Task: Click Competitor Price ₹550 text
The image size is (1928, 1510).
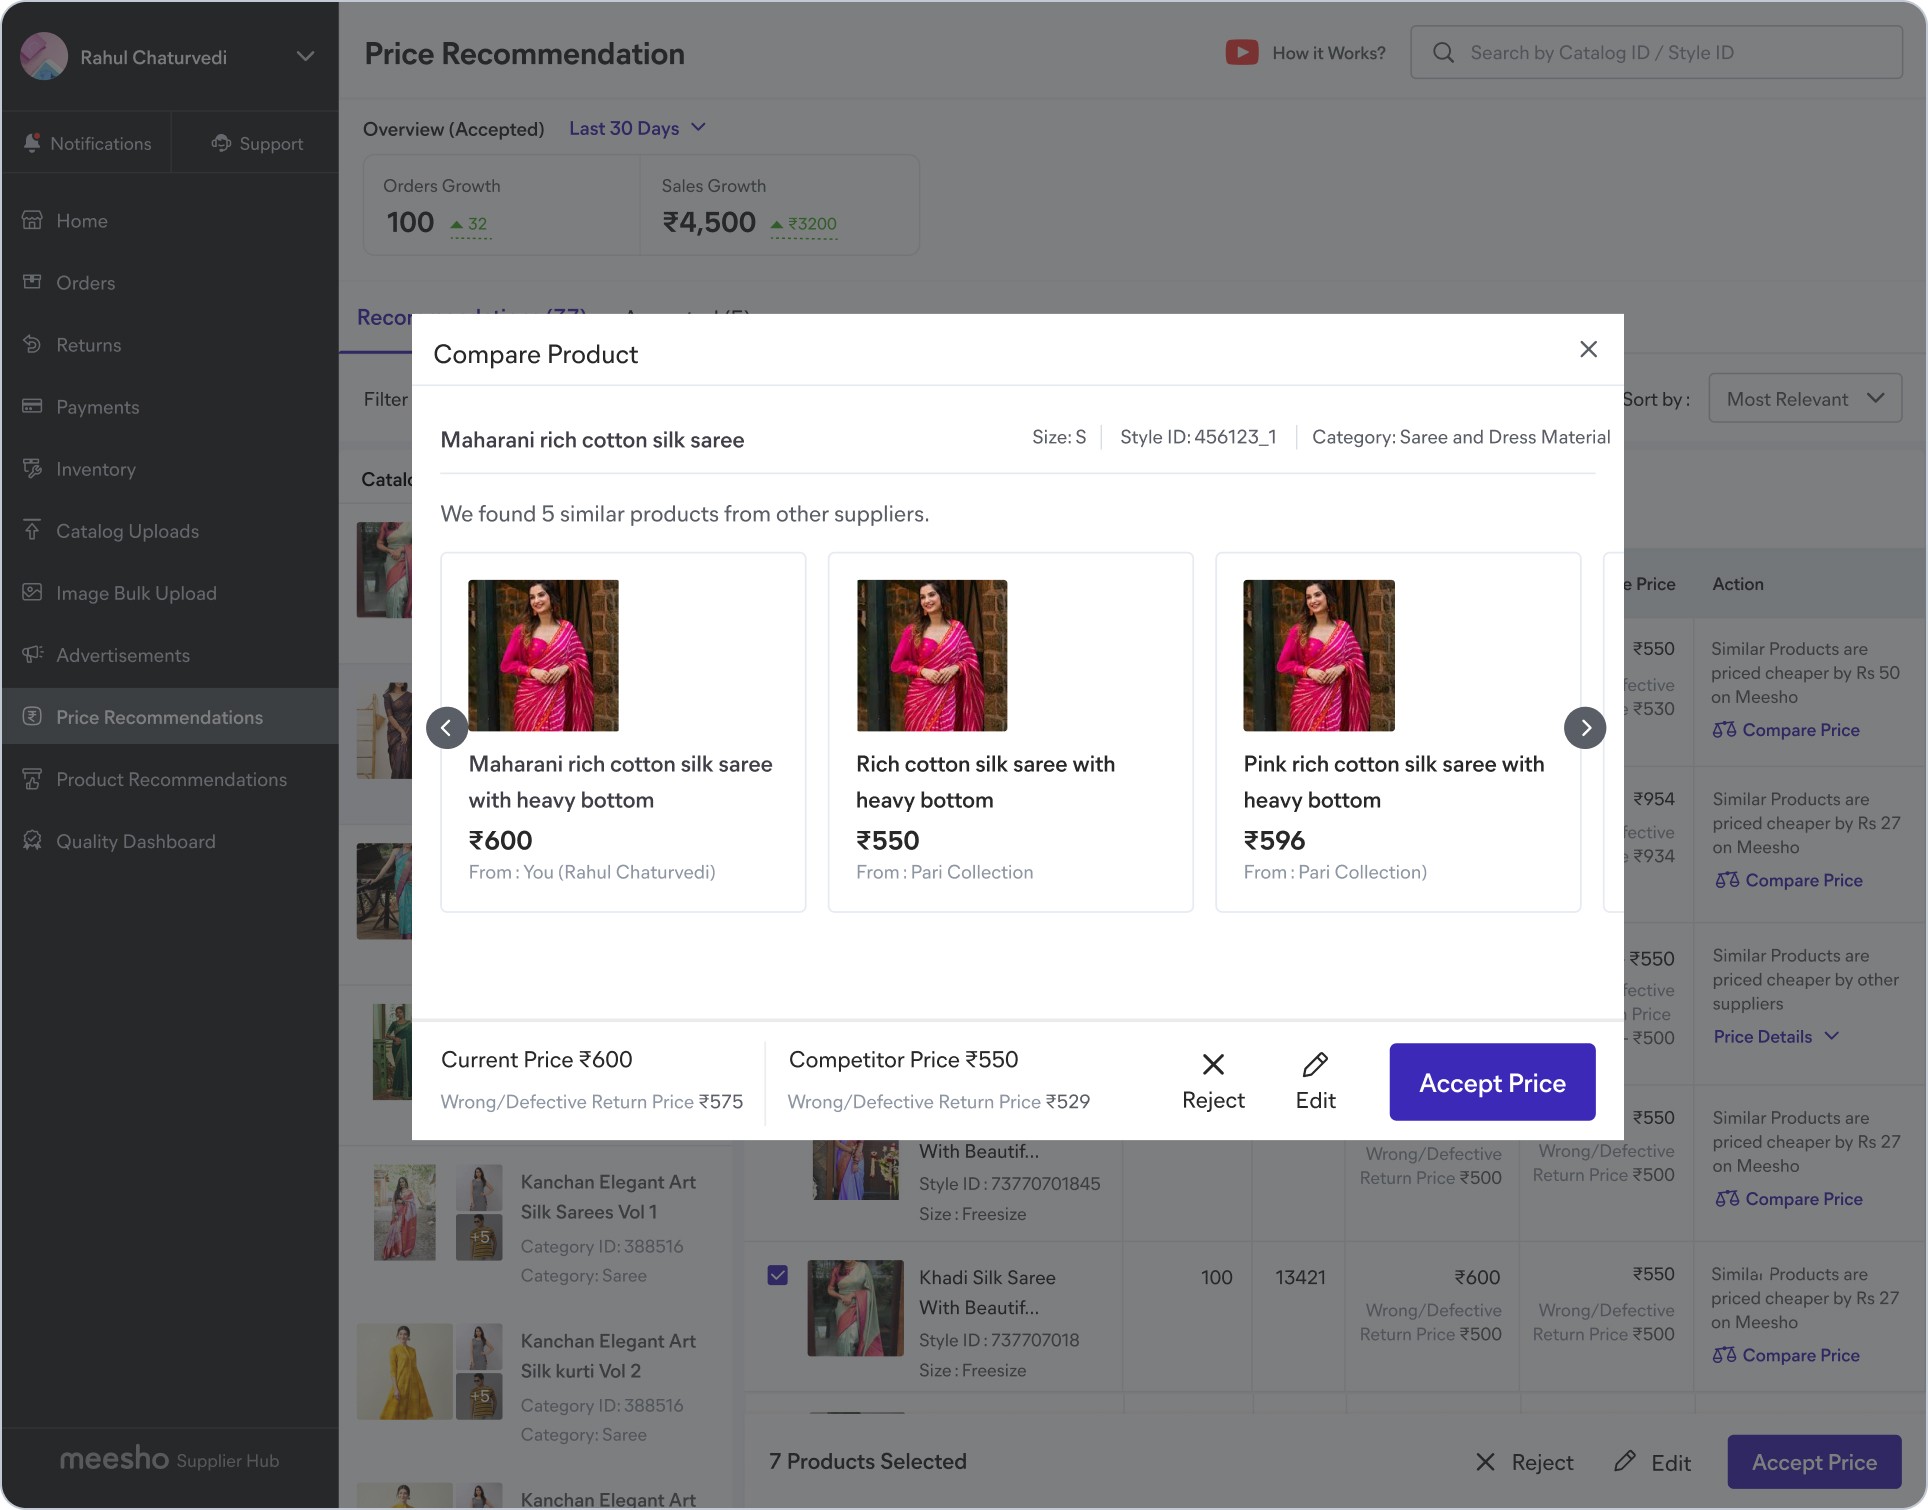Action: coord(903,1059)
